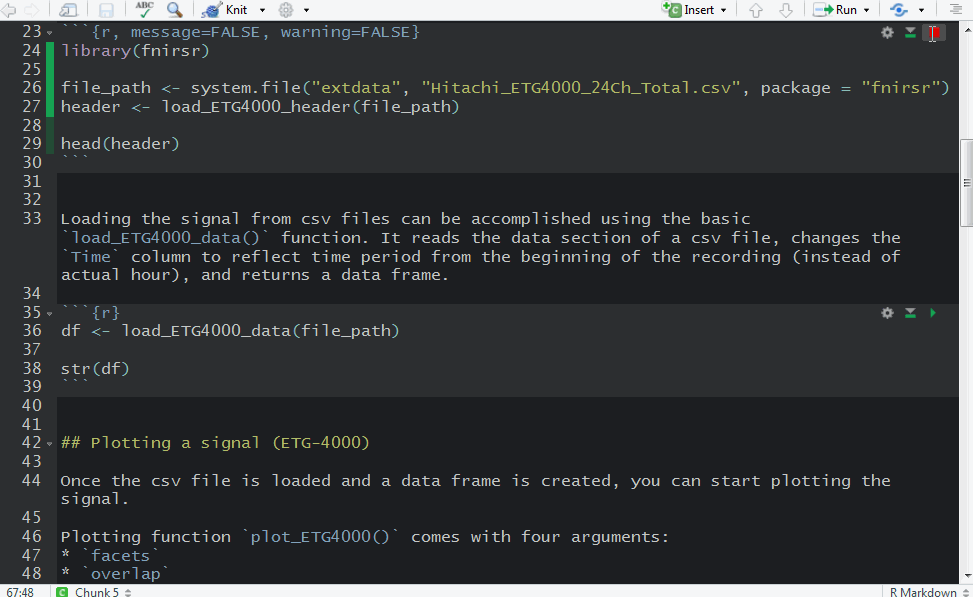Open Run options dropdown arrow
The height and width of the screenshot is (597, 973).
(867, 10)
